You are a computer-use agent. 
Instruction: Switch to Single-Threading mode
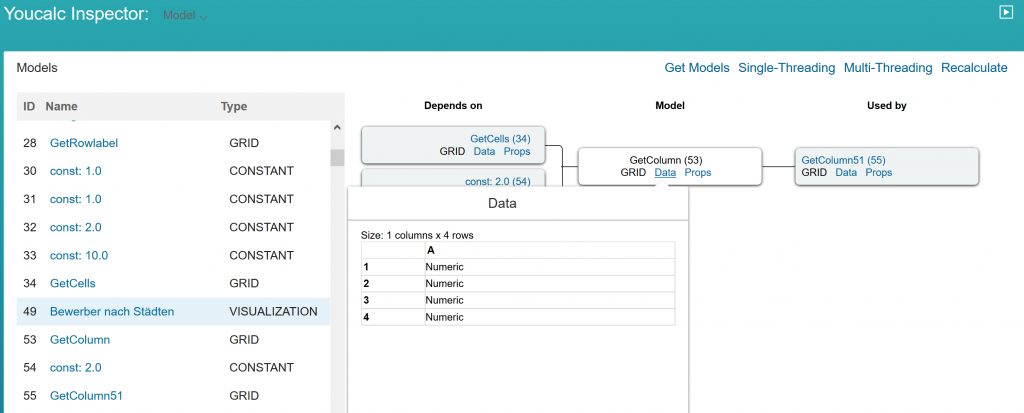tap(786, 67)
